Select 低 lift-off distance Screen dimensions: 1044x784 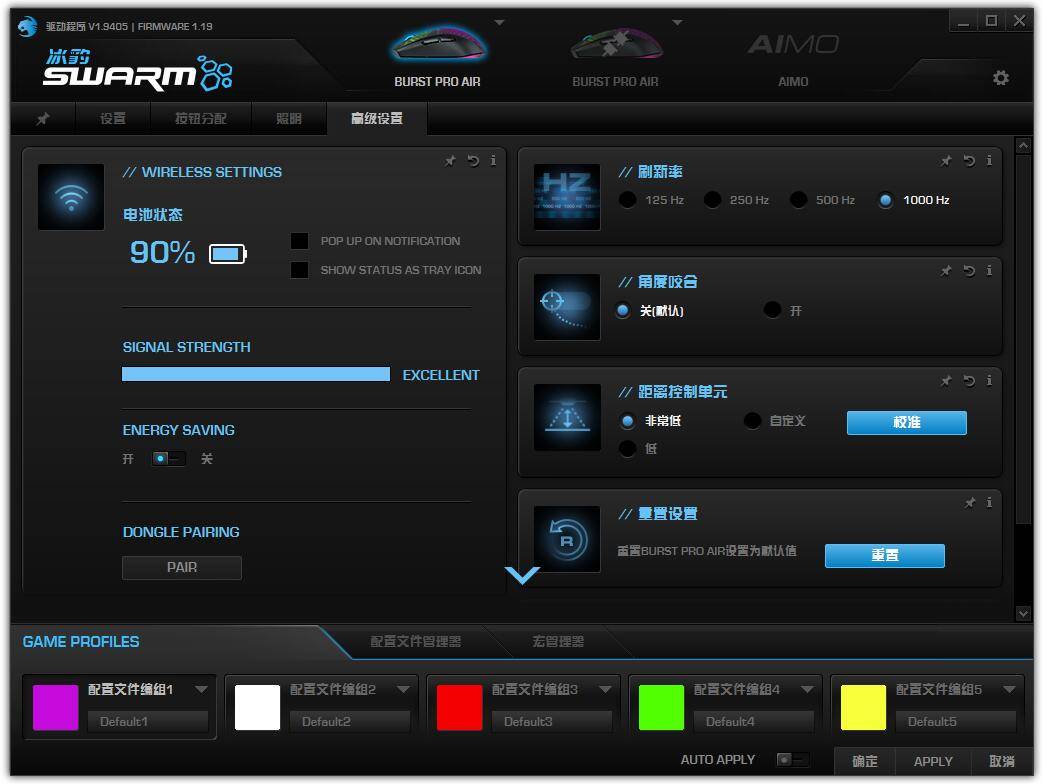click(x=627, y=449)
